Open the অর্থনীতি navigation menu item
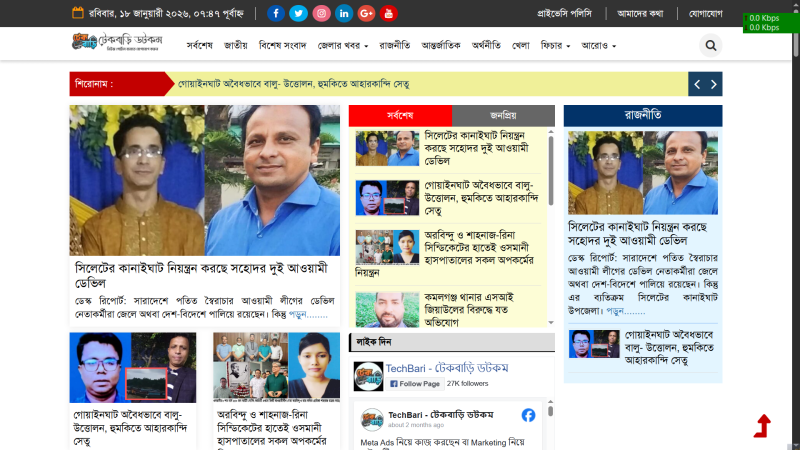 [486, 45]
